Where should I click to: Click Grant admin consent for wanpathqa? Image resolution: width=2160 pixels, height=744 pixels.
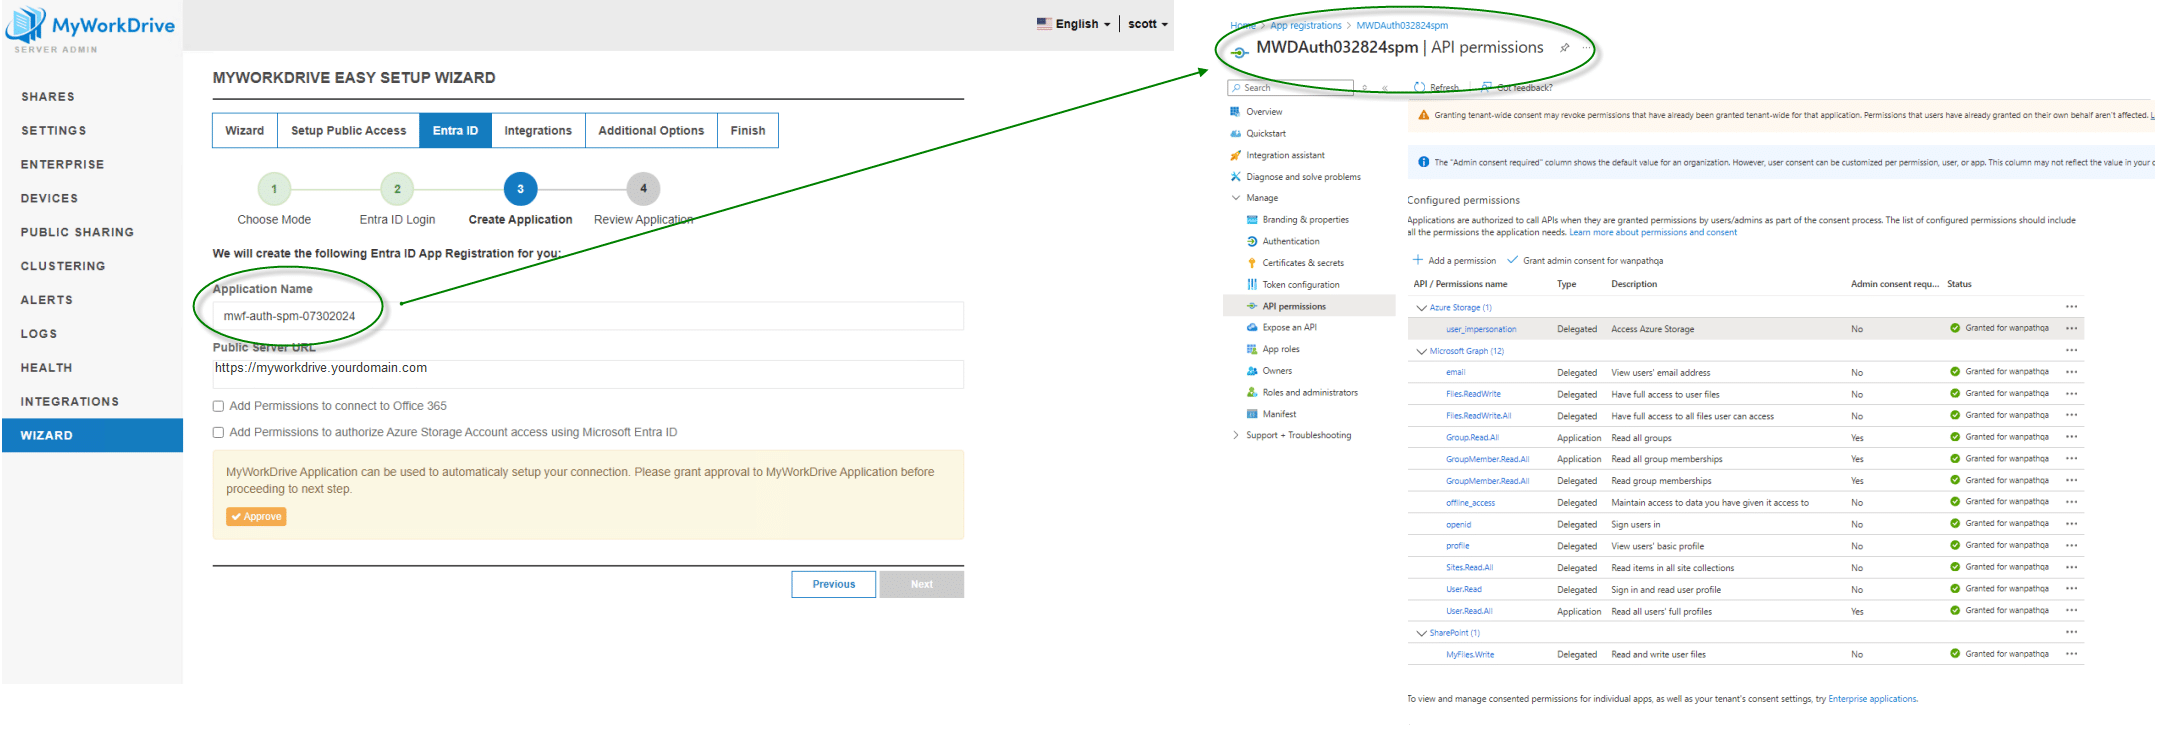(1585, 261)
